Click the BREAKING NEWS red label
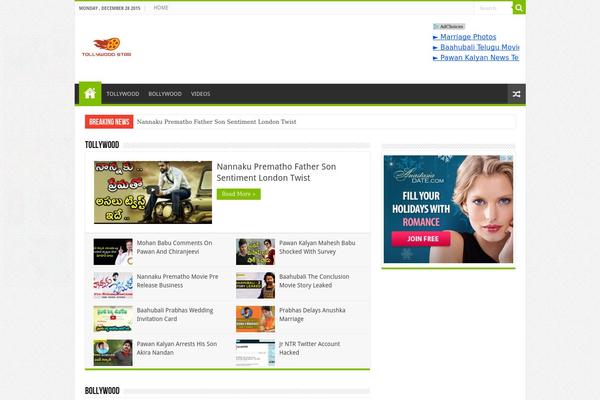This screenshot has height=400, width=600. click(x=109, y=122)
